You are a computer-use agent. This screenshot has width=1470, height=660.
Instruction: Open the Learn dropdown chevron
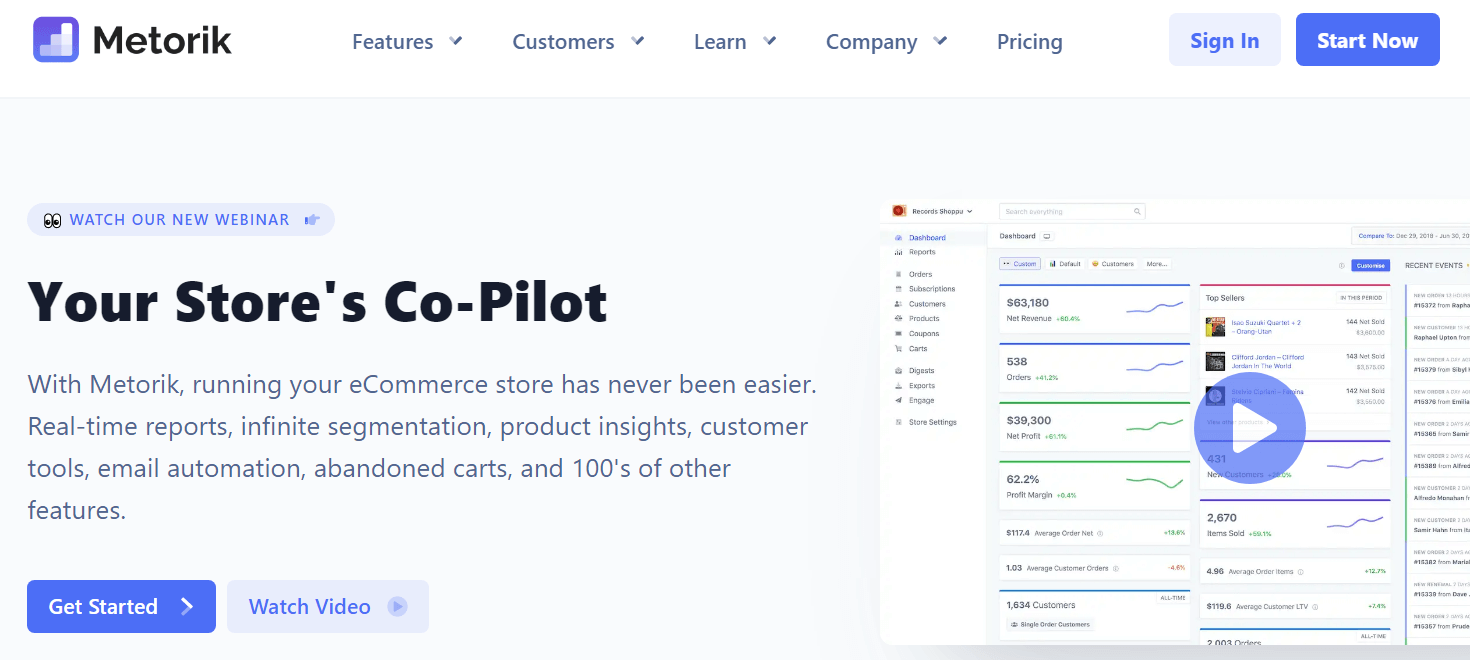click(x=770, y=41)
